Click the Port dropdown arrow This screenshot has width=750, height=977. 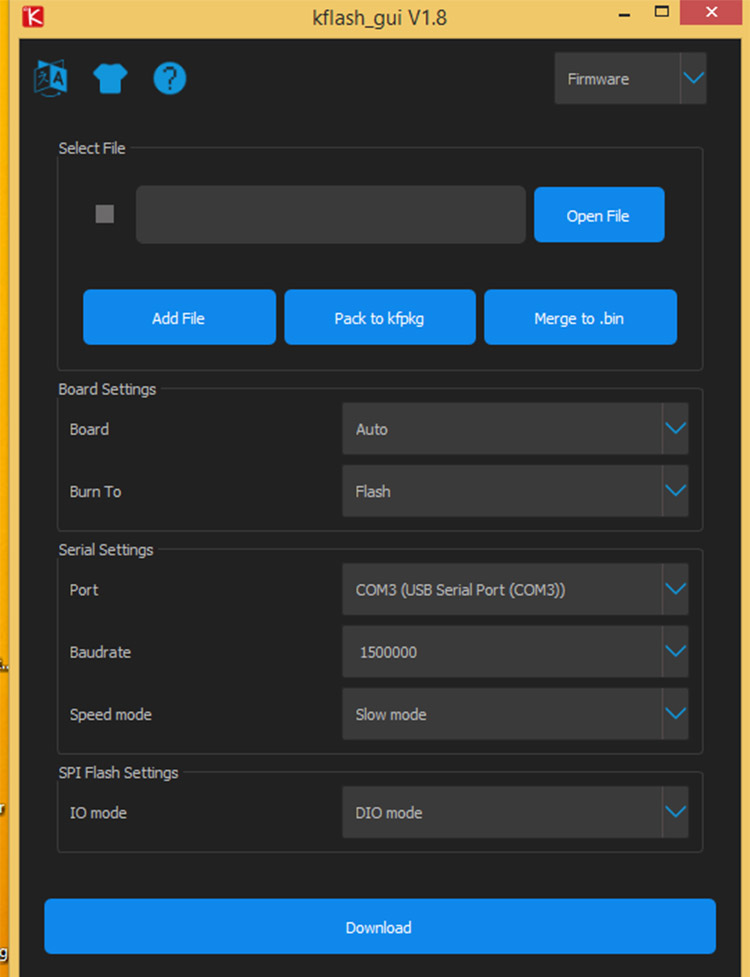[675, 589]
